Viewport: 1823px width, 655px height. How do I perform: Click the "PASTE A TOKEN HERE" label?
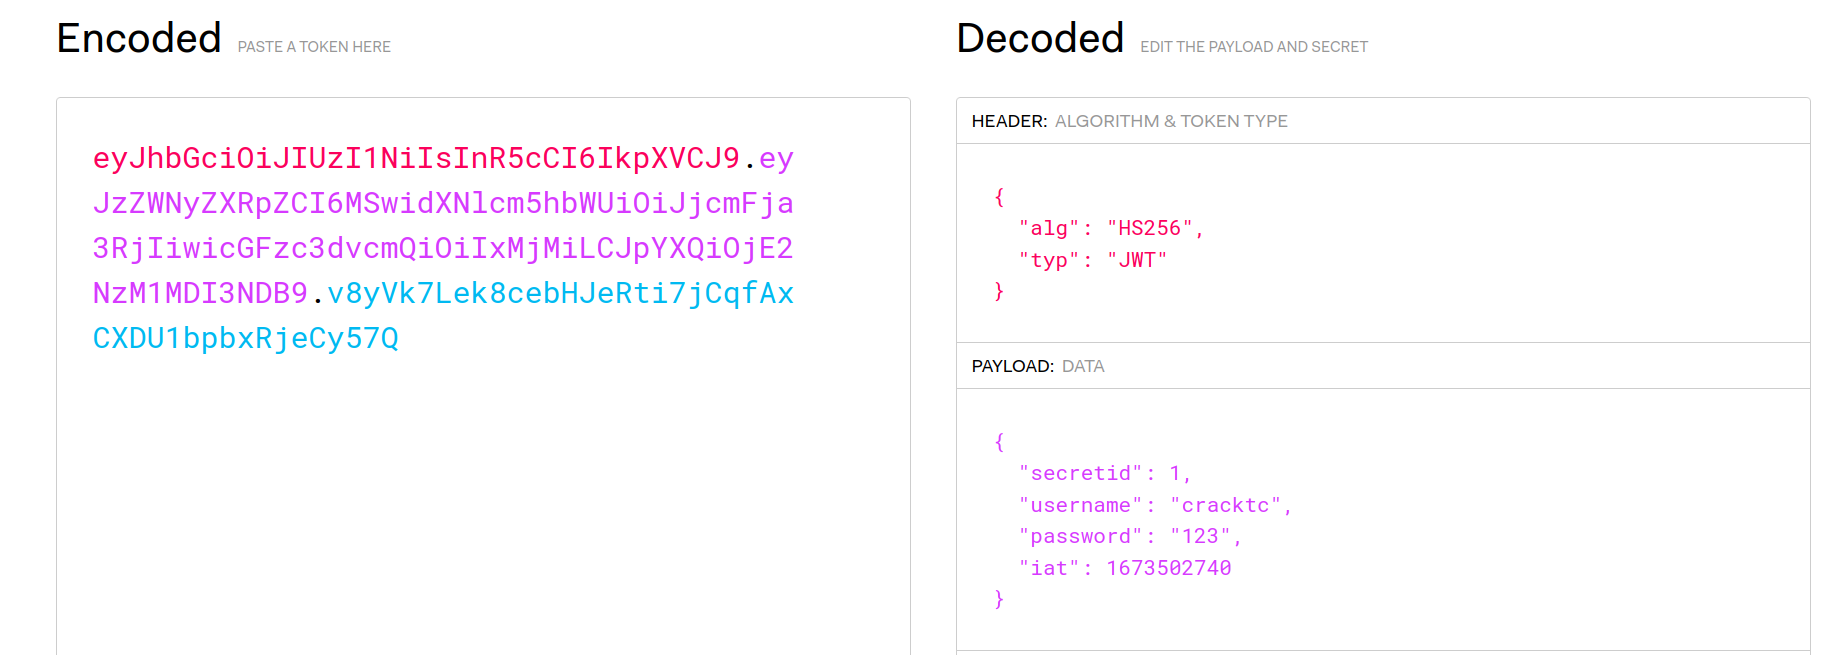pyautogui.click(x=314, y=47)
